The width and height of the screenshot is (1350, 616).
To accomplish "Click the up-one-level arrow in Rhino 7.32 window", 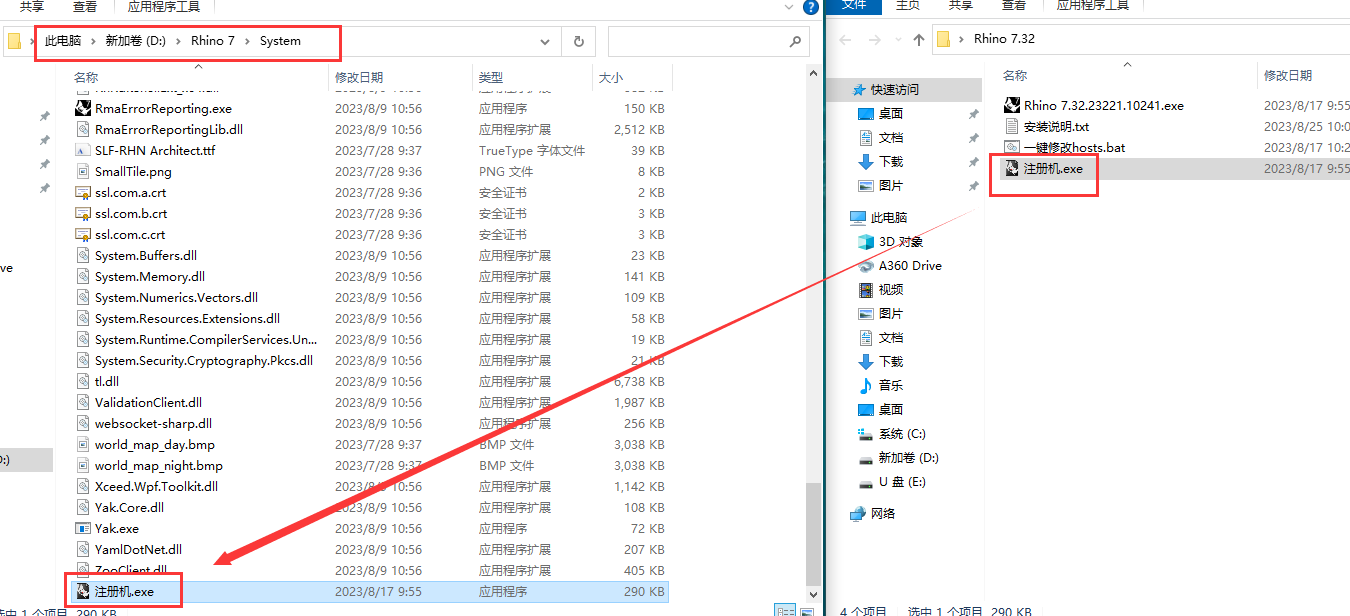I will click(x=919, y=40).
